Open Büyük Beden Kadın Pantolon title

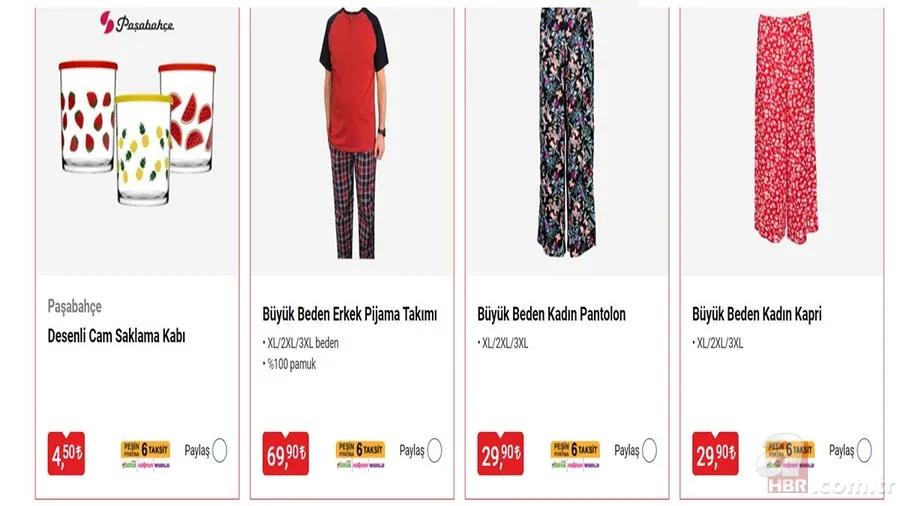(x=551, y=314)
